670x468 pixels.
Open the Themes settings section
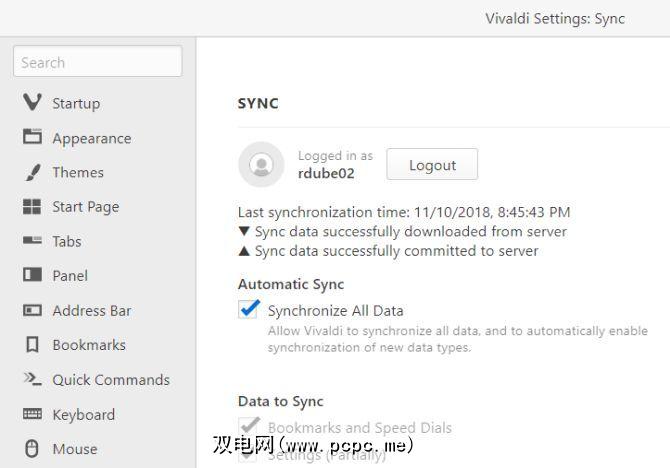78,172
